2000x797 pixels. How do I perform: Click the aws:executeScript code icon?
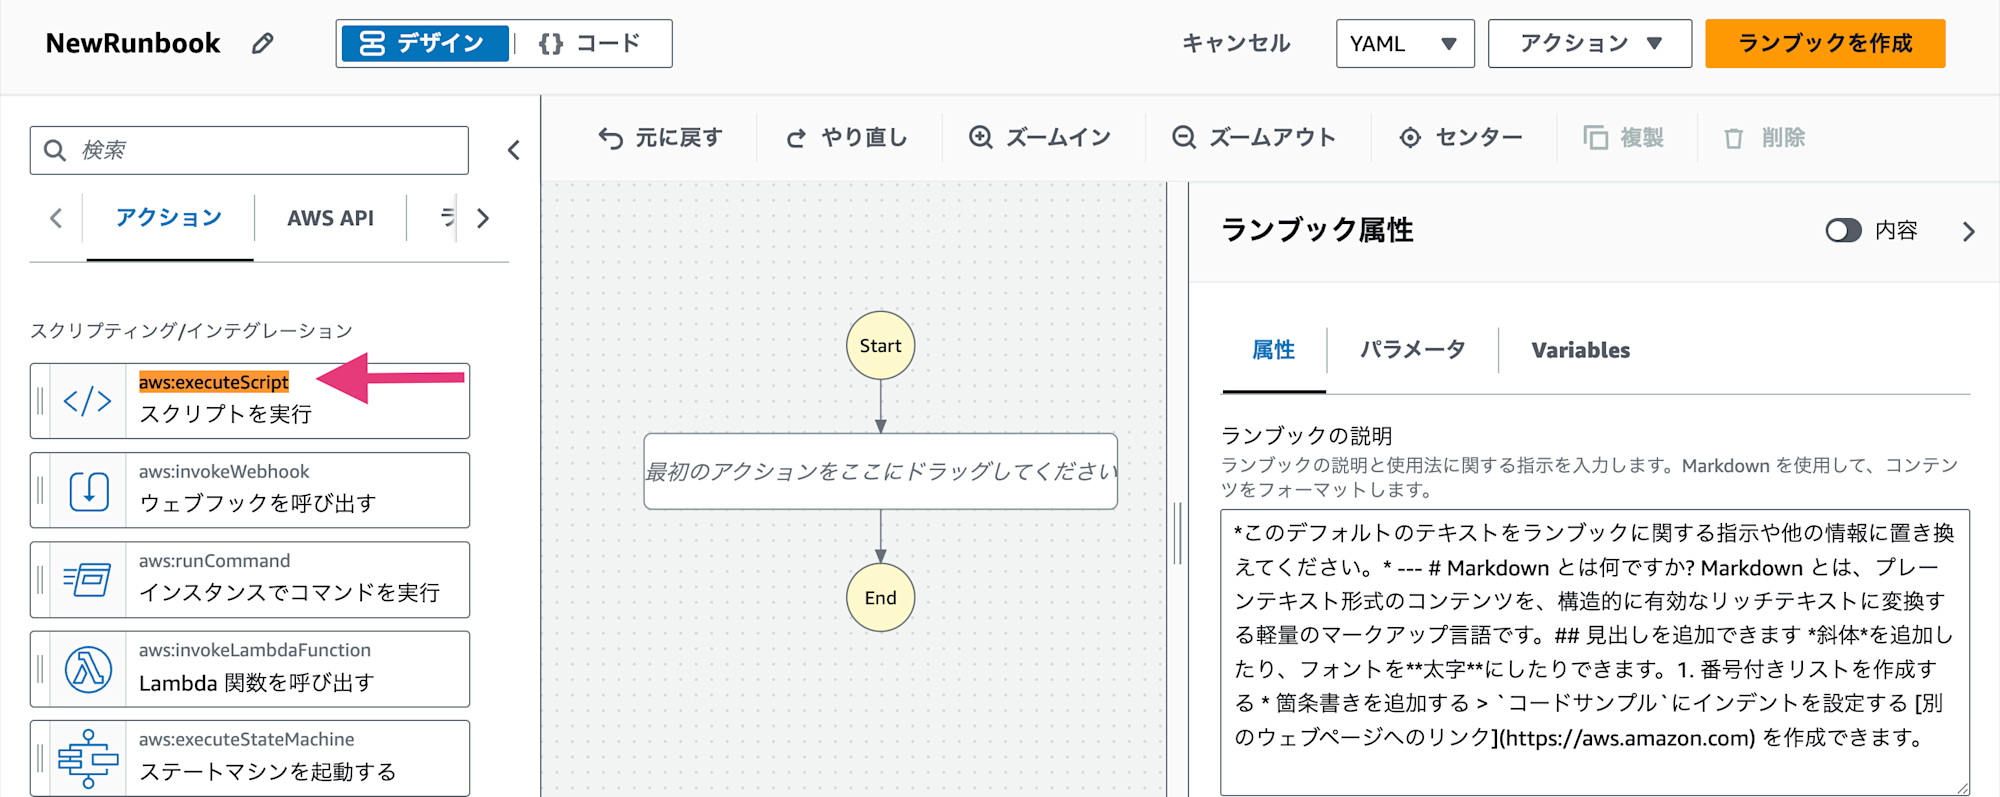pos(88,401)
